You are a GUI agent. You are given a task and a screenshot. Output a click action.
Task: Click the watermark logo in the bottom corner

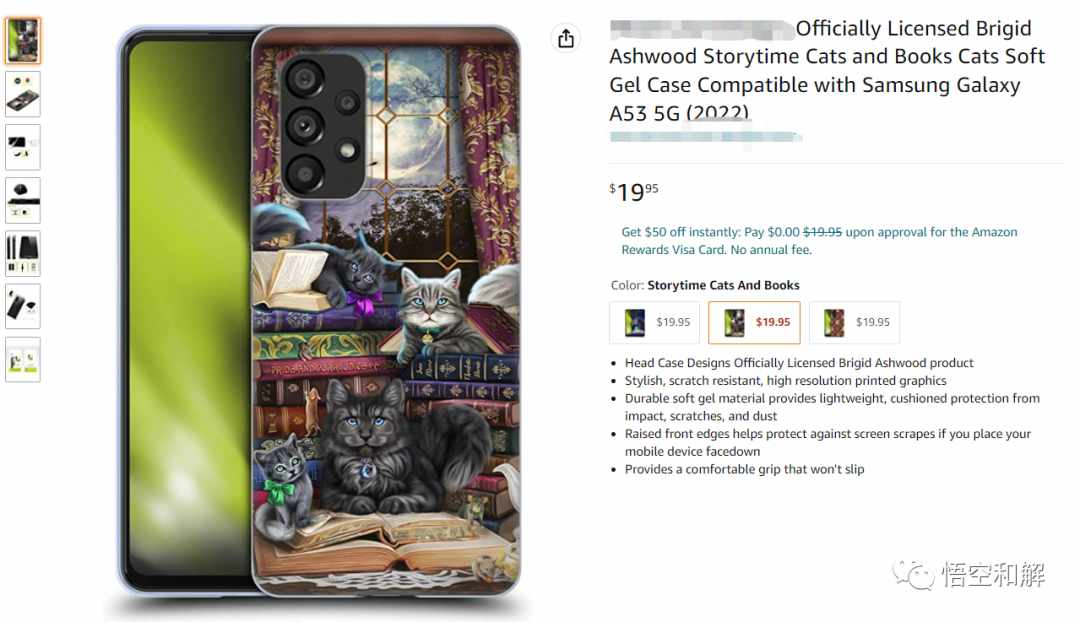point(969,574)
